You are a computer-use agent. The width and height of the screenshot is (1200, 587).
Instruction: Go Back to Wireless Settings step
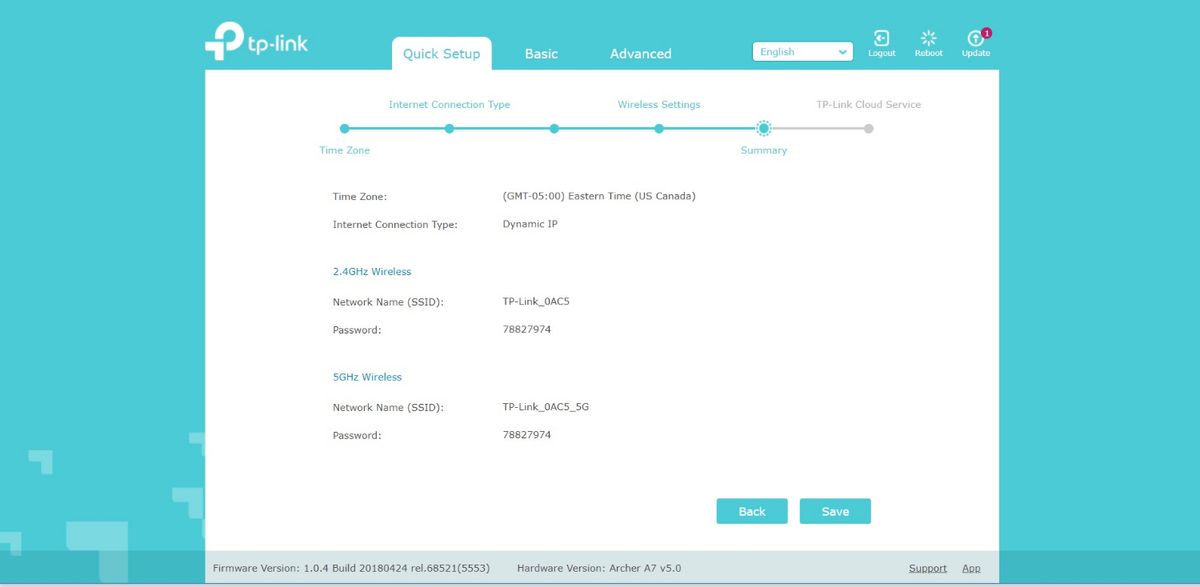click(x=751, y=511)
